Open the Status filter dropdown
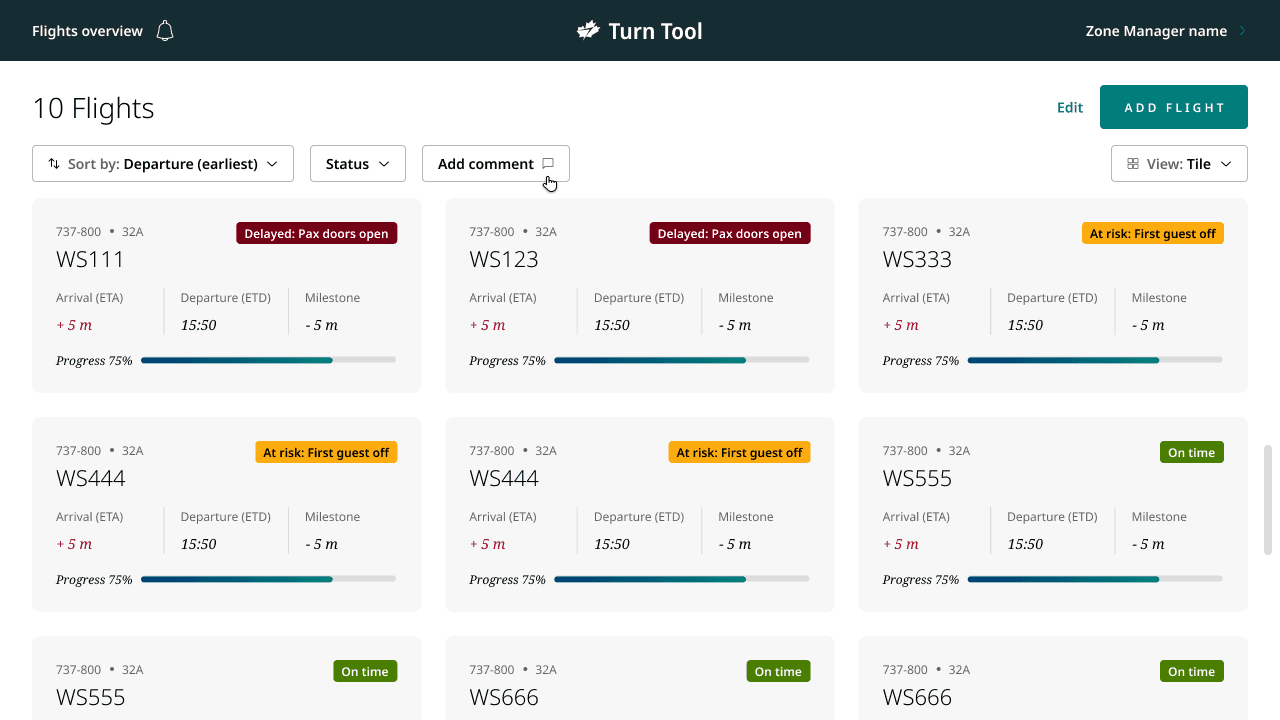This screenshot has height=720, width=1280. 358,164
